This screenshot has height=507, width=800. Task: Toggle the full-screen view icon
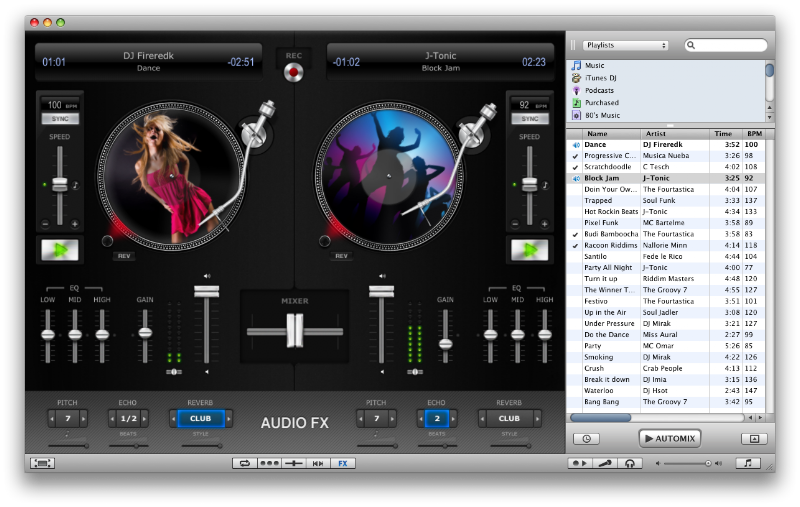click(42, 463)
